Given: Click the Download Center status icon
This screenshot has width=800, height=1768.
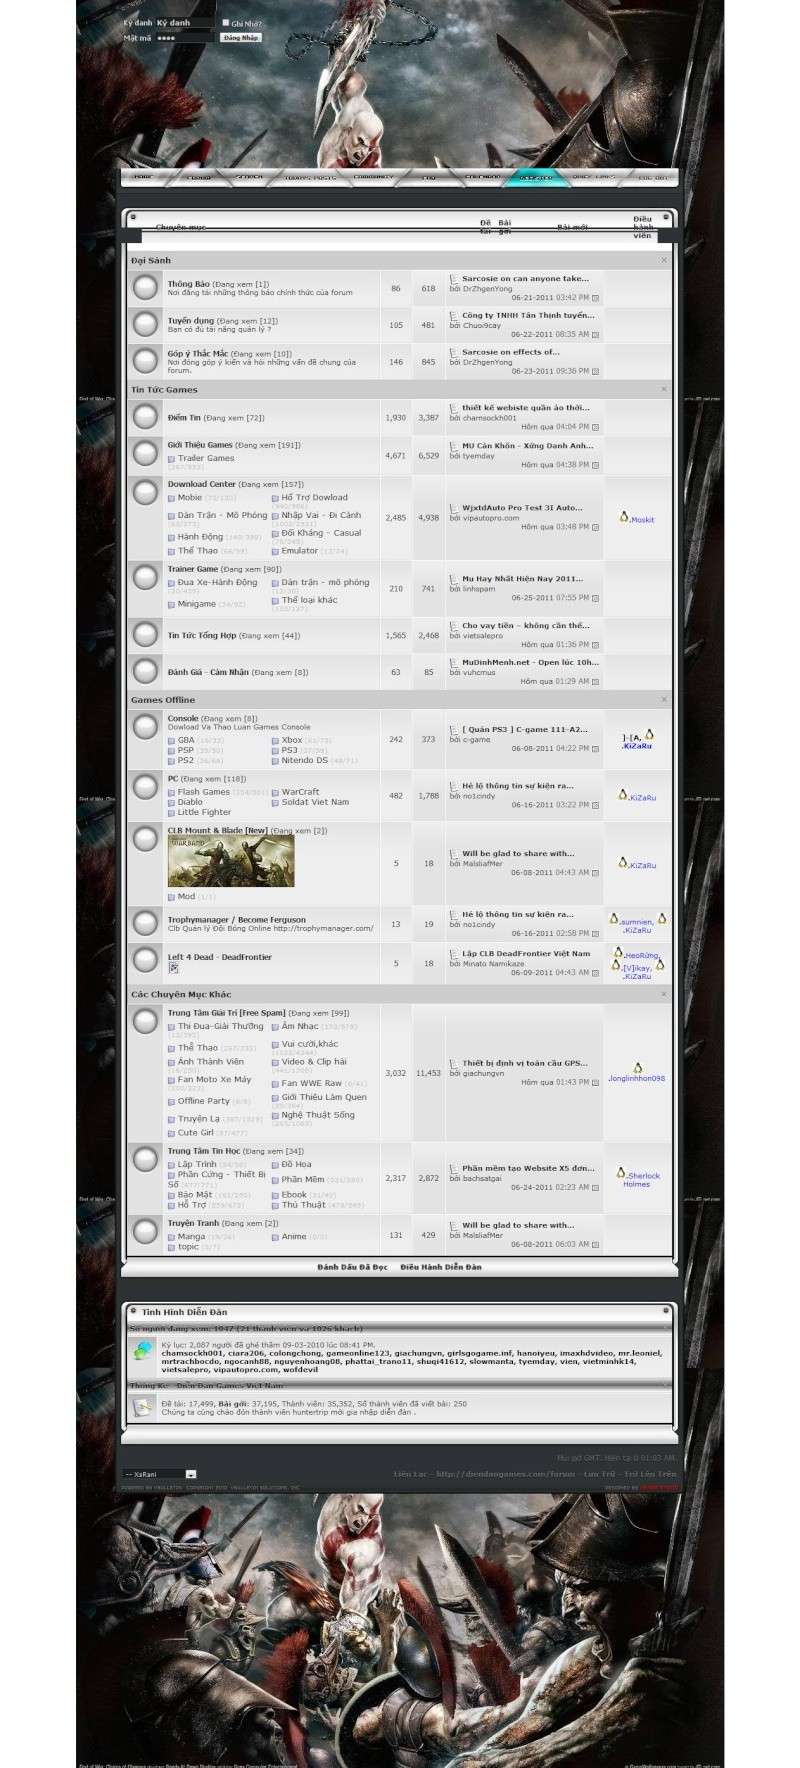Looking at the screenshot, I should (146, 493).
